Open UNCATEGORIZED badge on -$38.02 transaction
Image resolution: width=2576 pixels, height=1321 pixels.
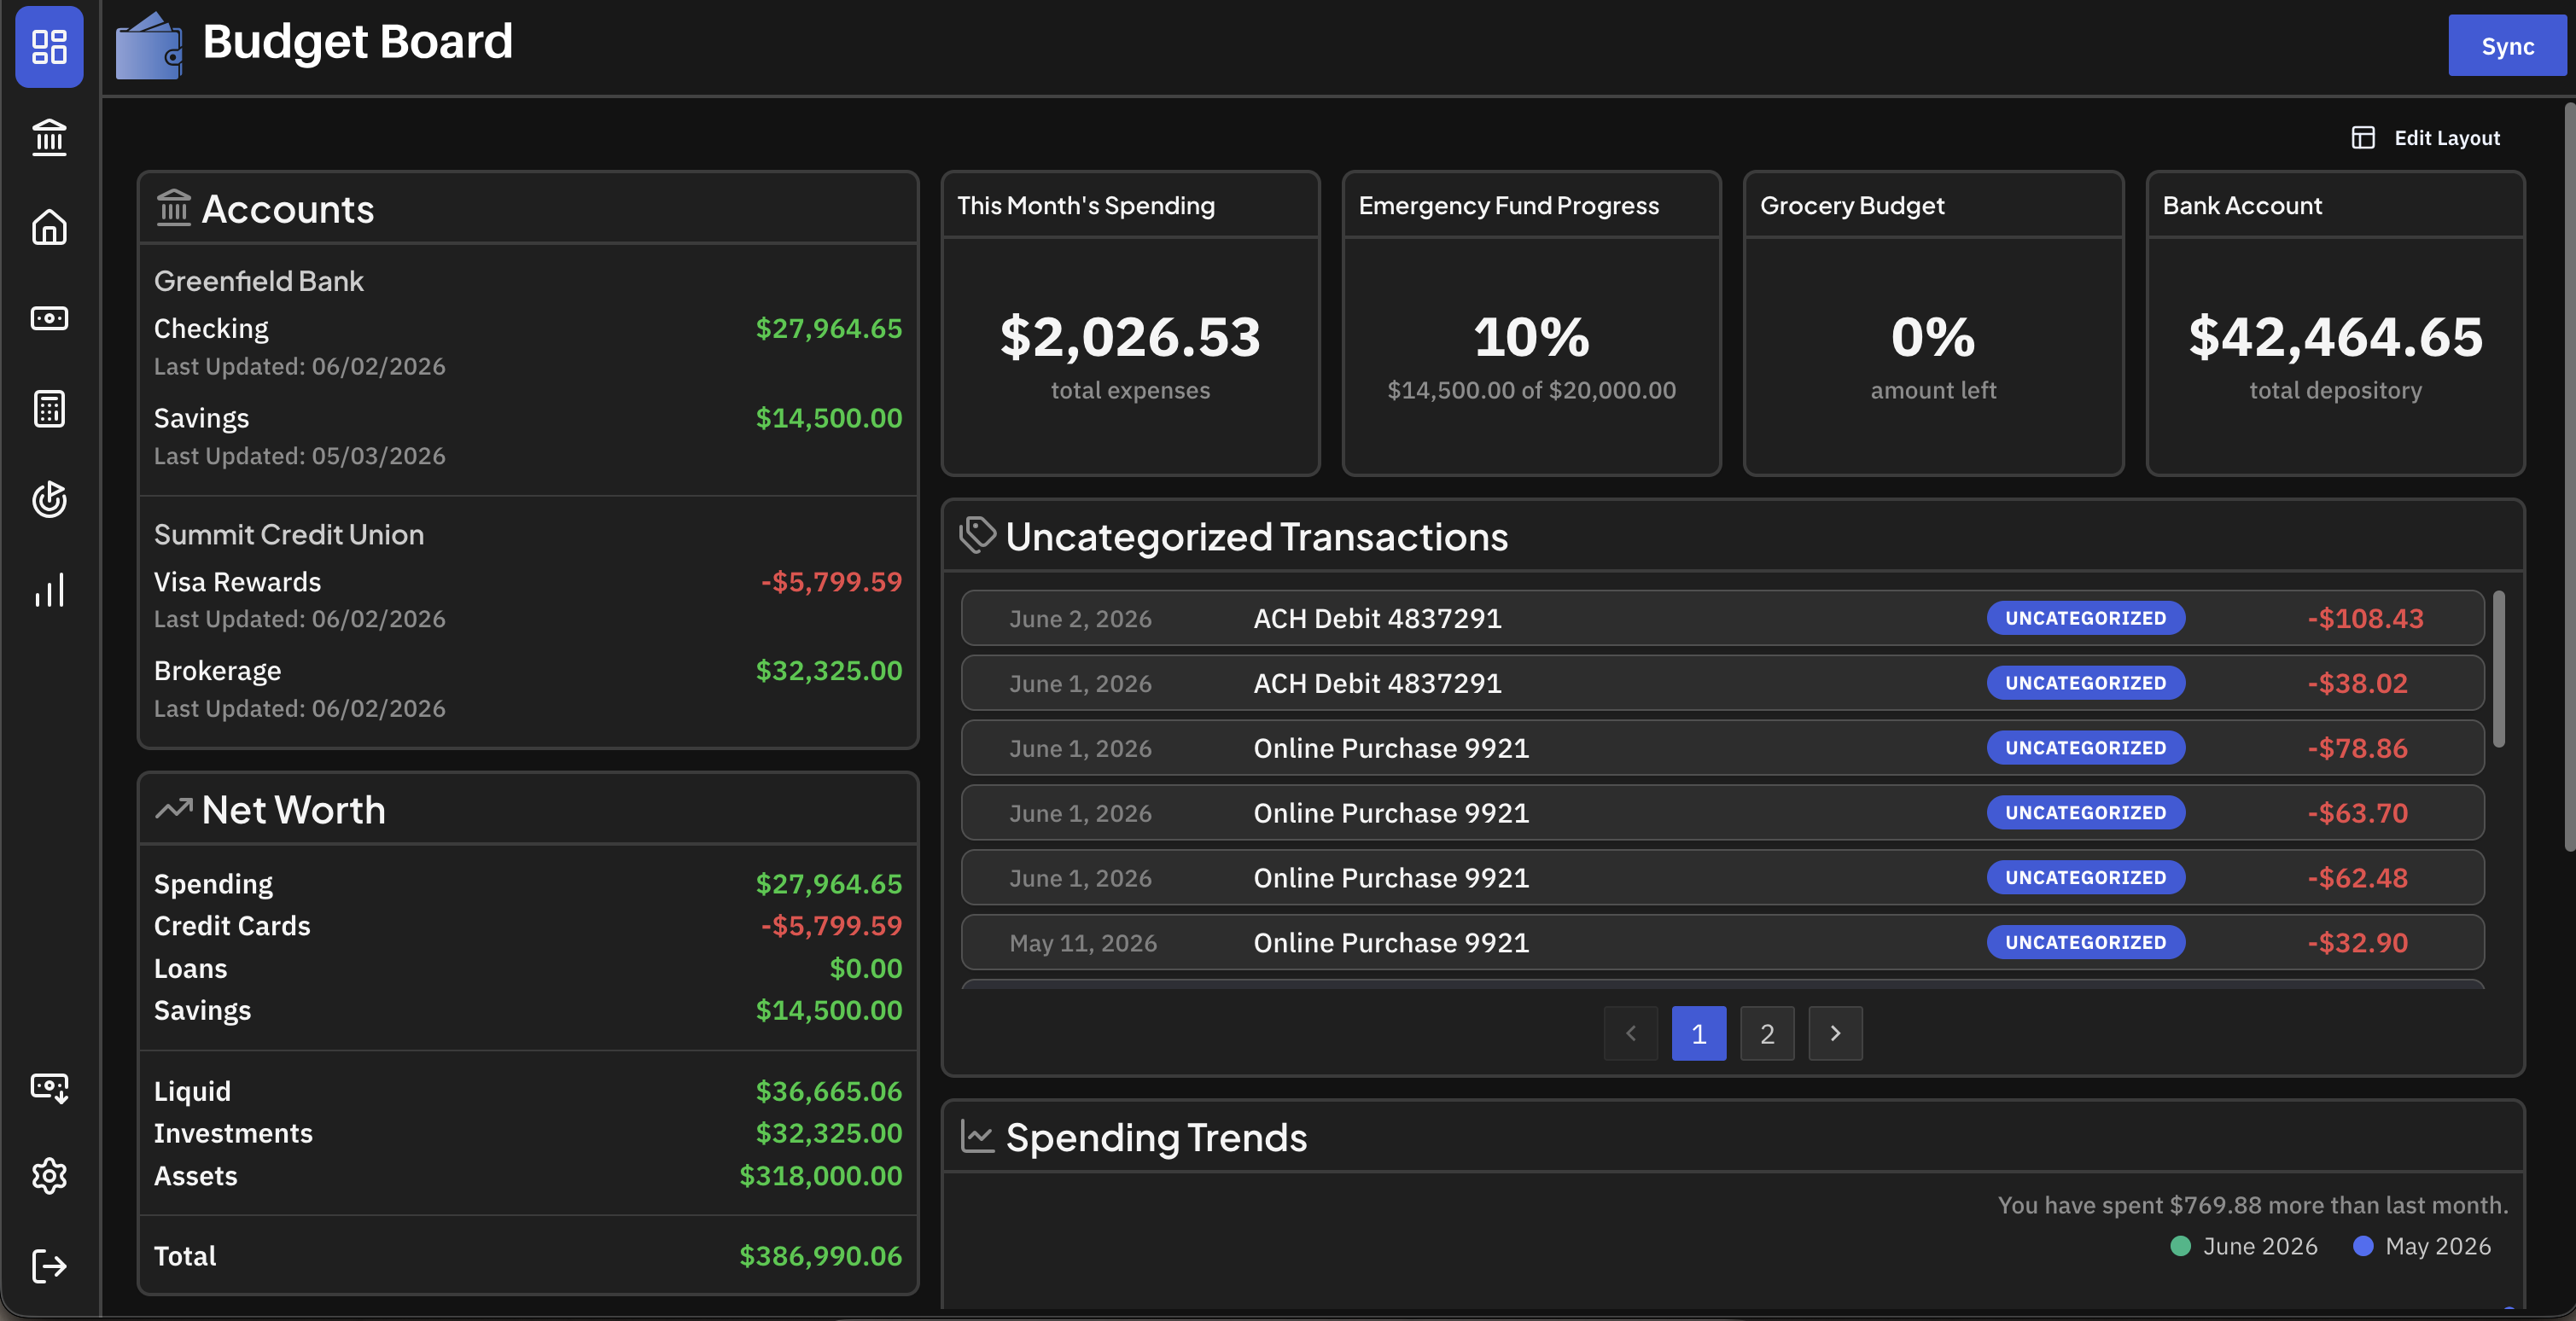pos(2085,683)
